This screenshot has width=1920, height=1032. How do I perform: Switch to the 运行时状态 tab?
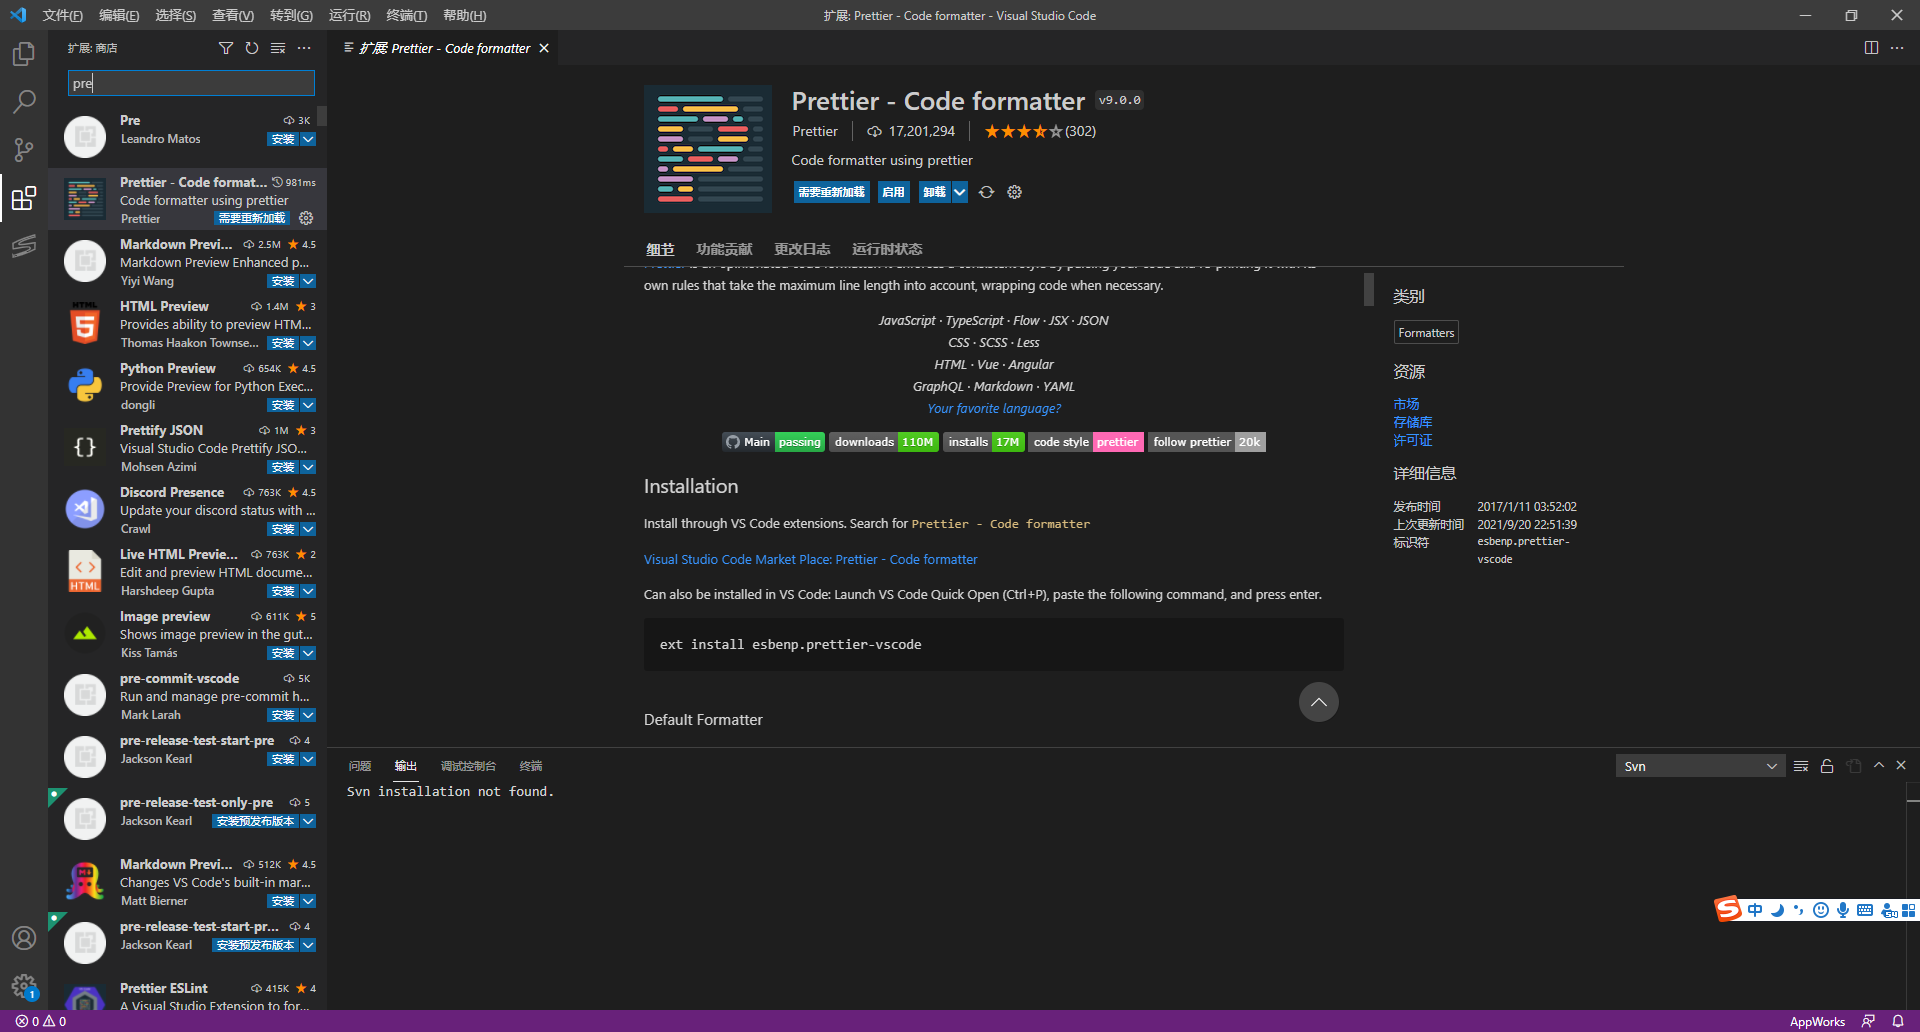click(887, 249)
